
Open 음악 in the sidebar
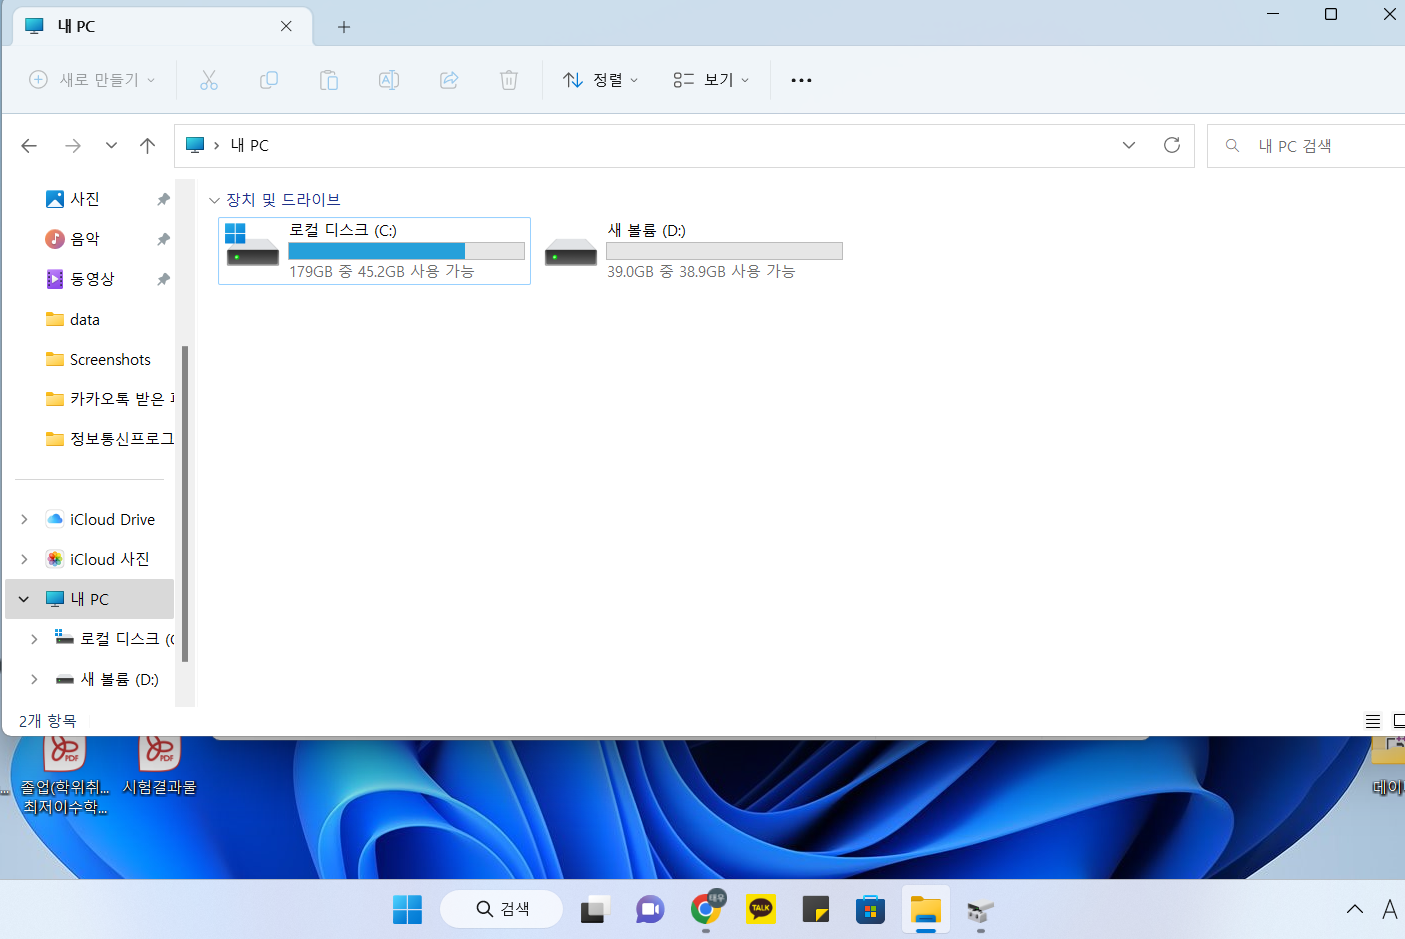(85, 240)
